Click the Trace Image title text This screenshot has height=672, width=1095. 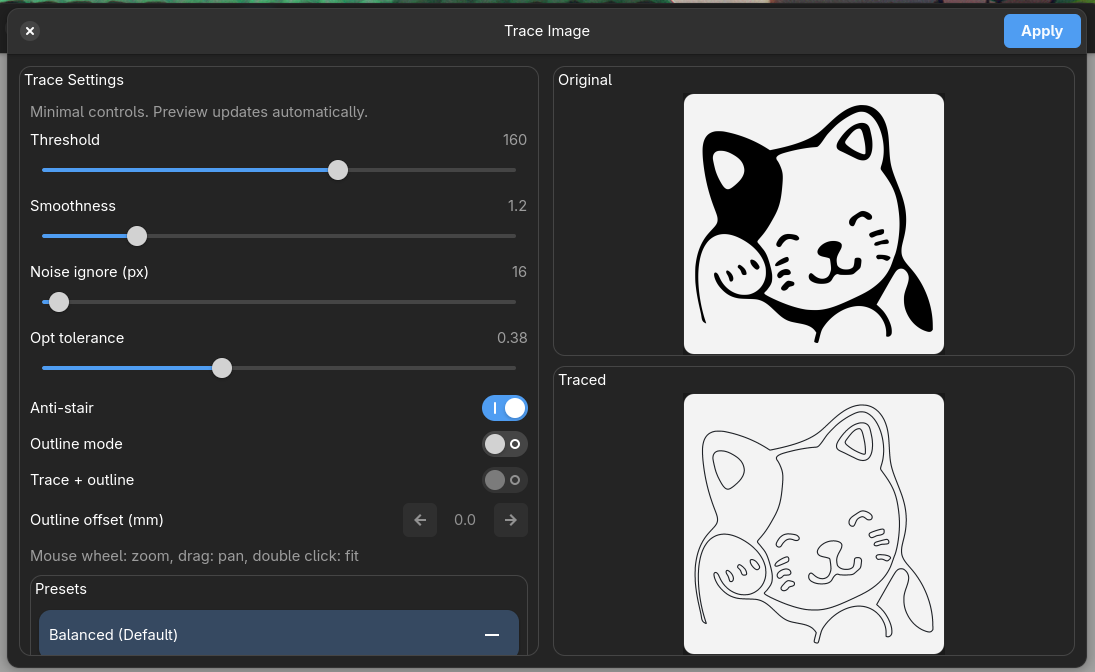[547, 31]
